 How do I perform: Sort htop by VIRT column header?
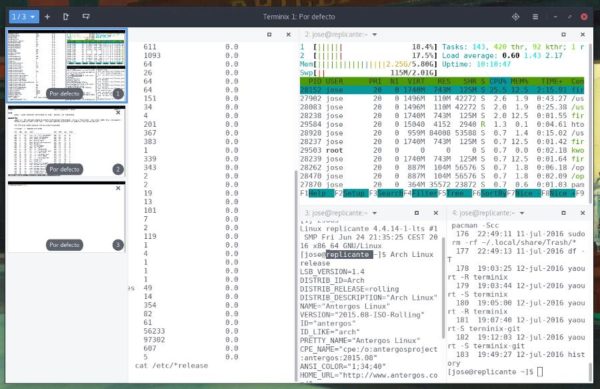click(416, 81)
